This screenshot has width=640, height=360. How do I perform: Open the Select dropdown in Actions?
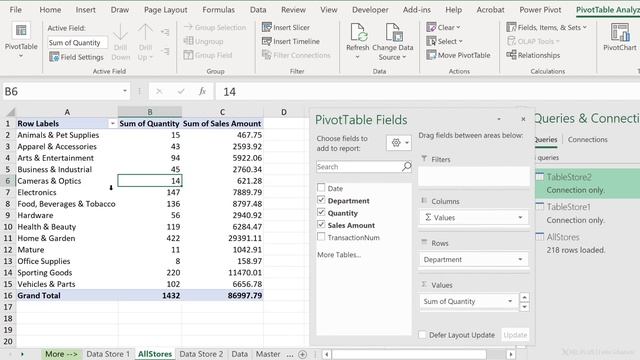(445, 41)
